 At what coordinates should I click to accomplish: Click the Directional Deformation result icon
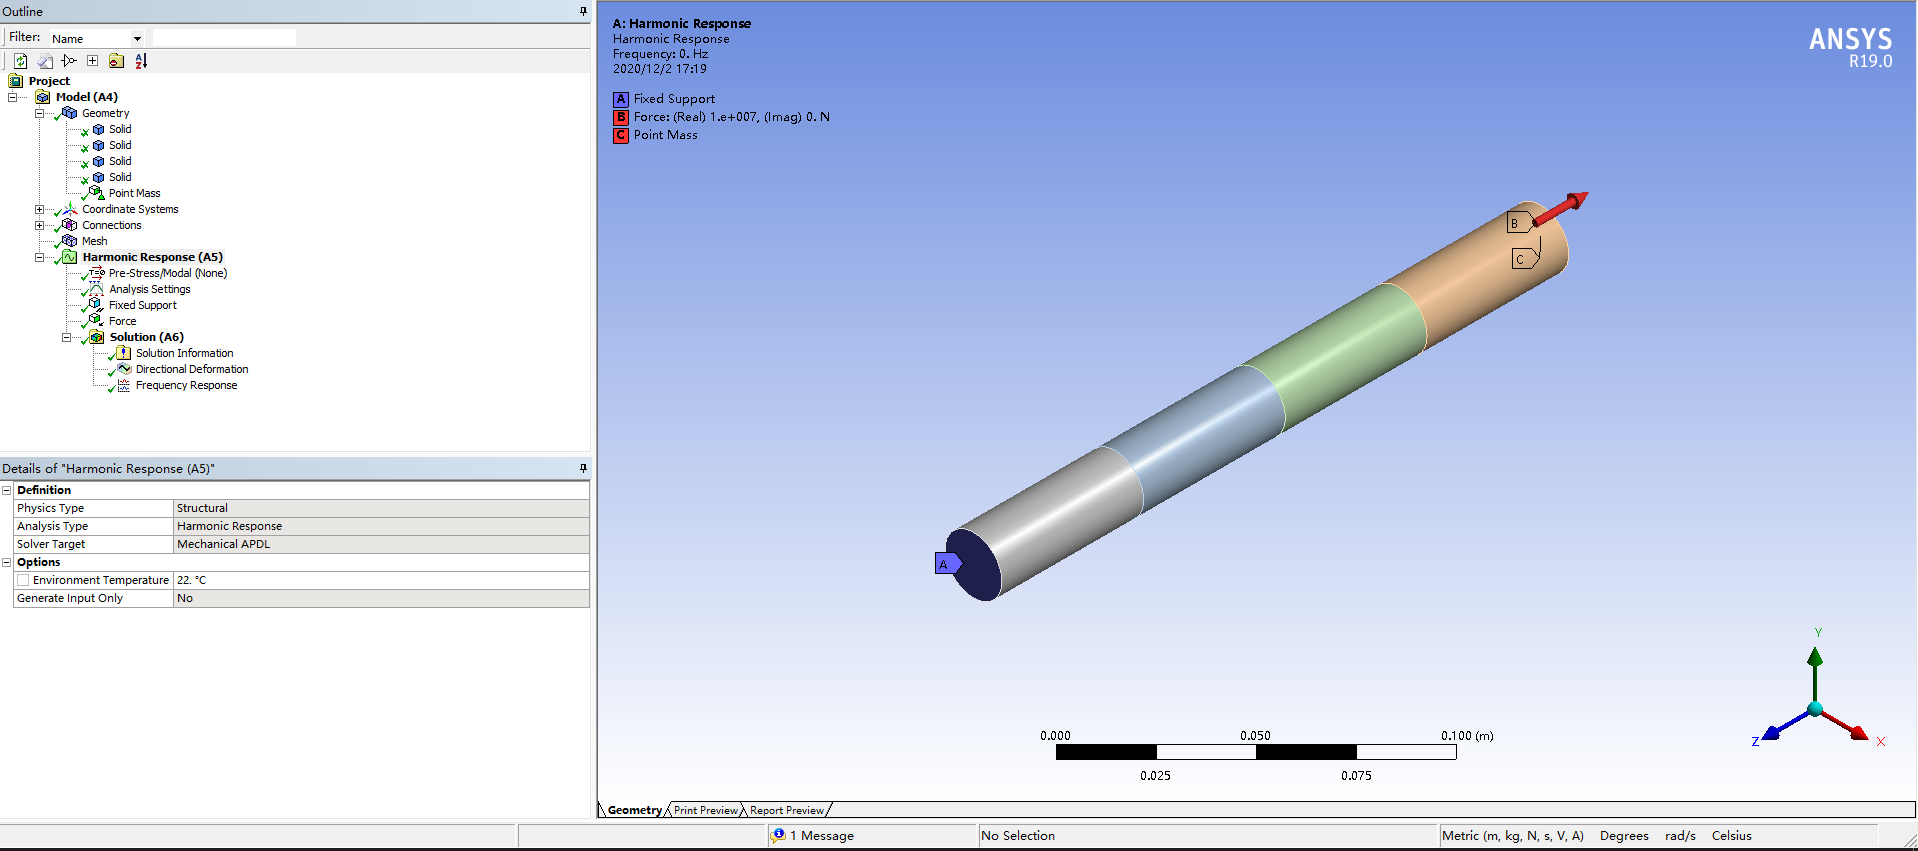pos(124,369)
